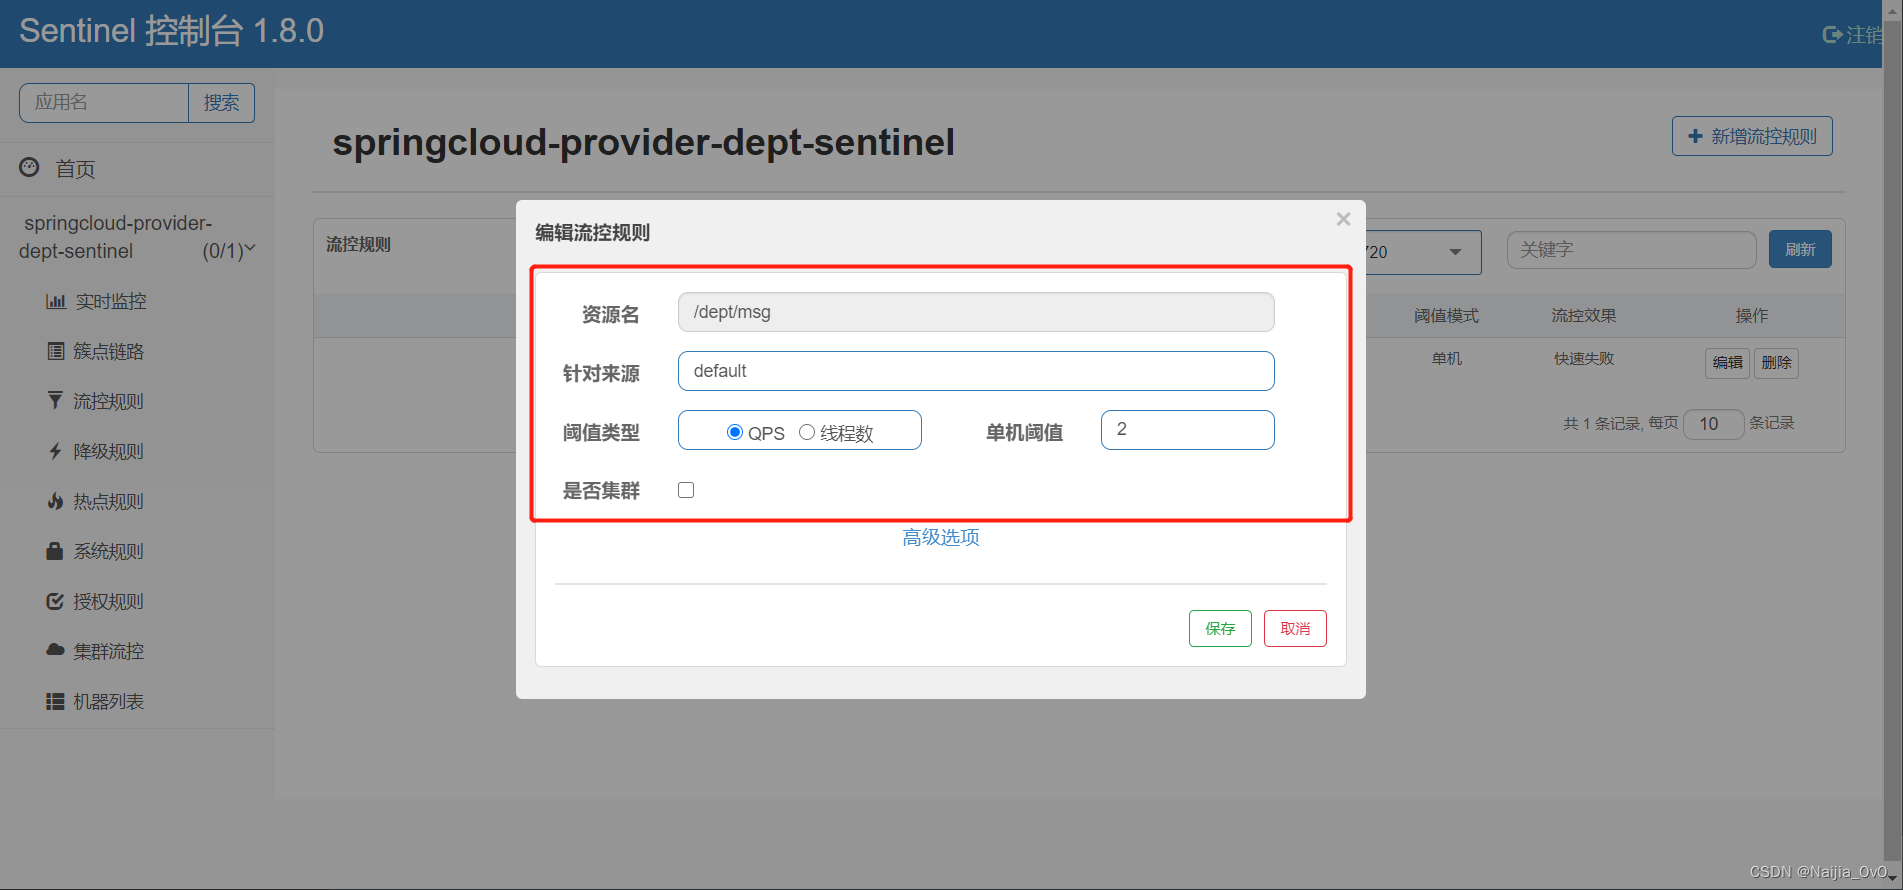
Task: Open the 机器列表 menu item
Action: pyautogui.click(x=108, y=701)
